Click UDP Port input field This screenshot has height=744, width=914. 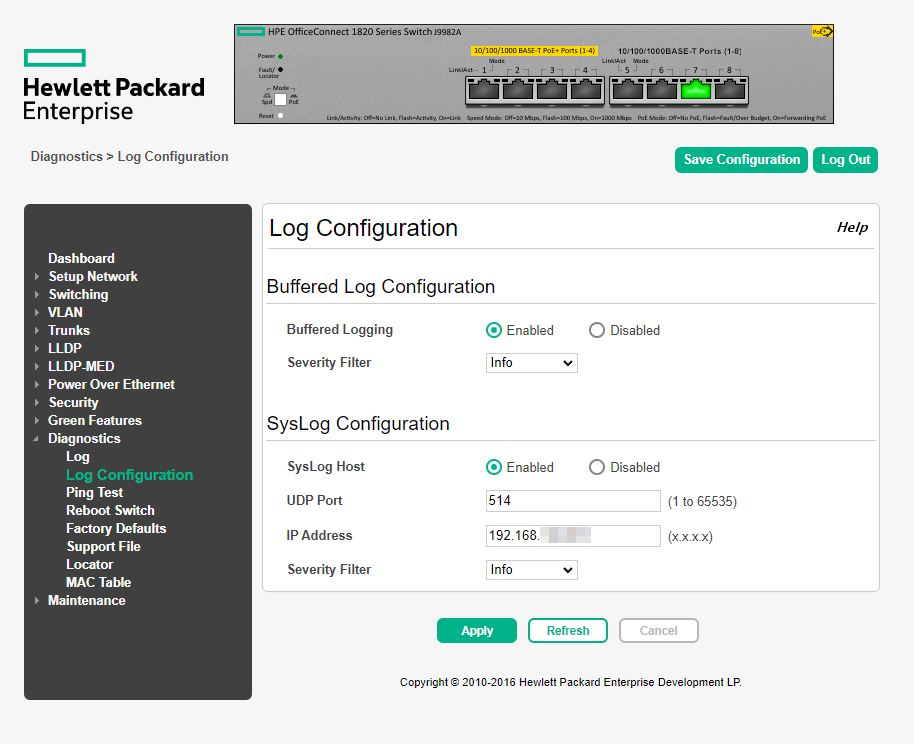(x=573, y=501)
